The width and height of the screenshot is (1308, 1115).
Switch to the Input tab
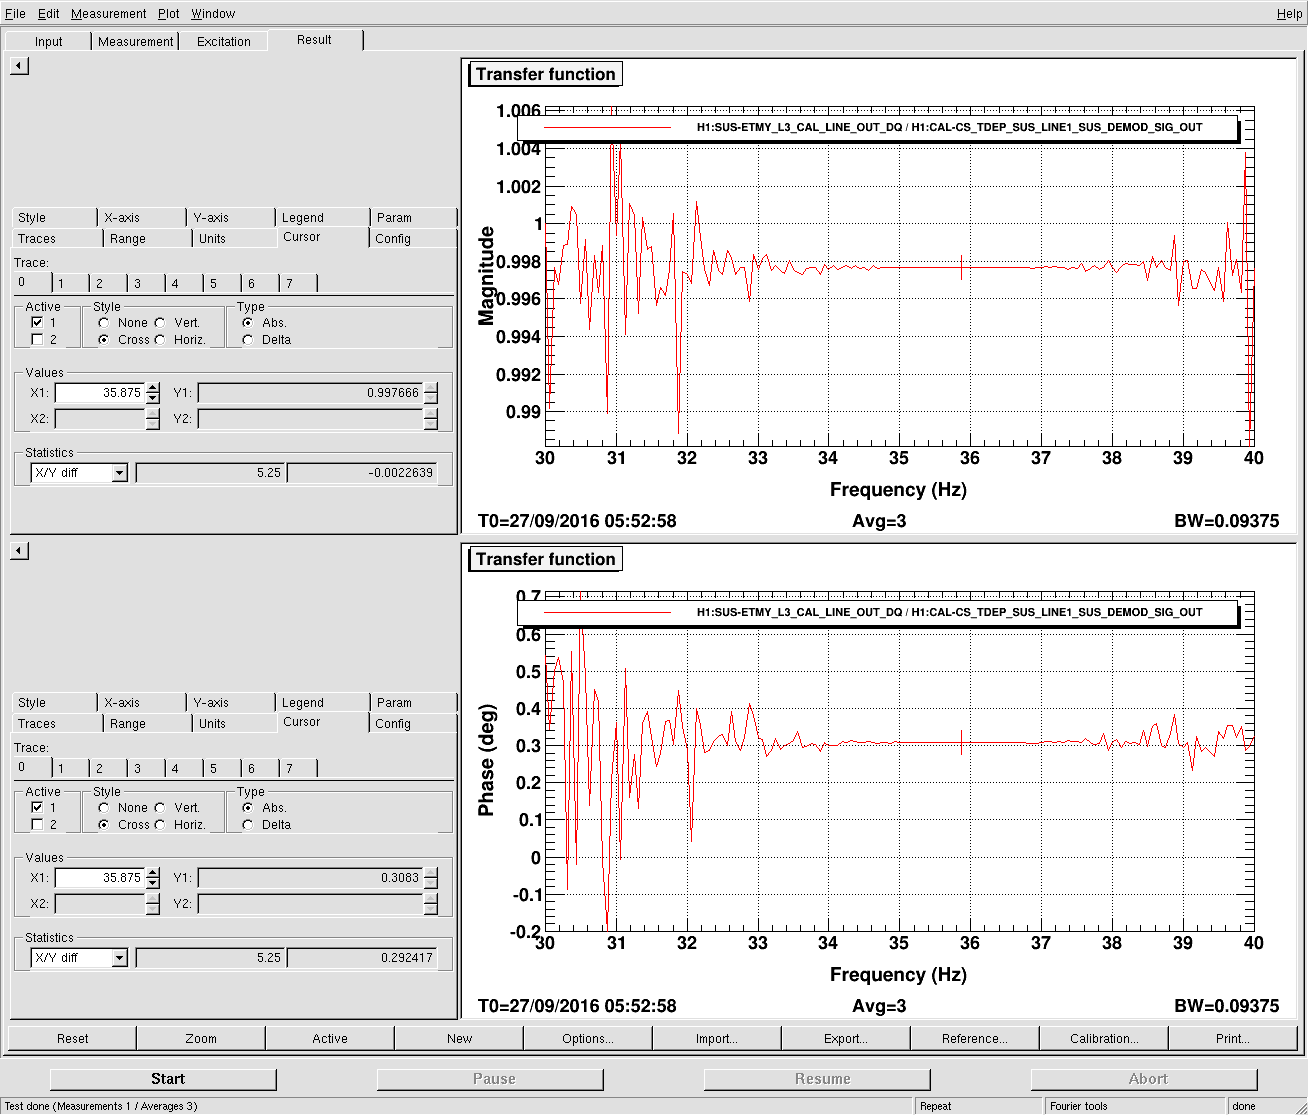tap(48, 42)
